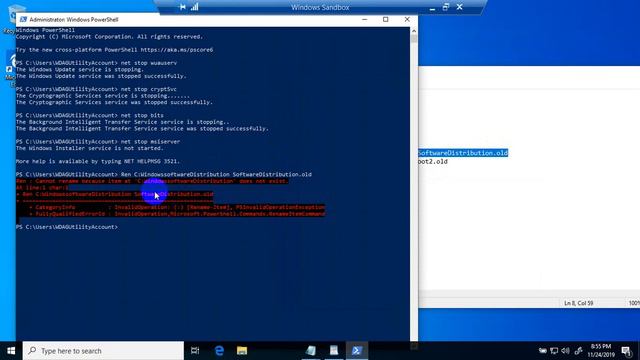Check connection signal strength in Sandbox bar
640x360 pixels.
[195, 7]
